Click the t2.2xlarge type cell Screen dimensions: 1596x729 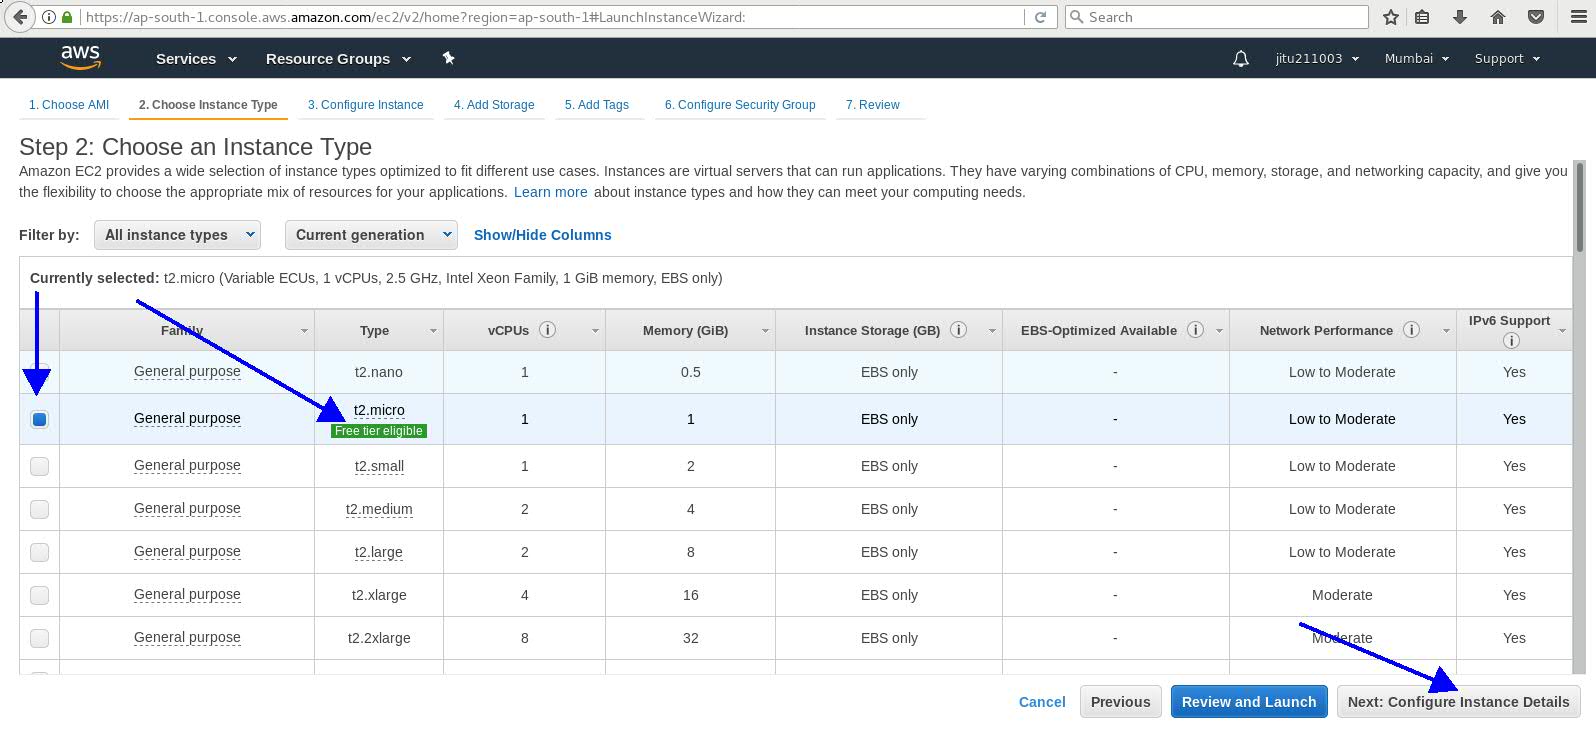coord(379,638)
